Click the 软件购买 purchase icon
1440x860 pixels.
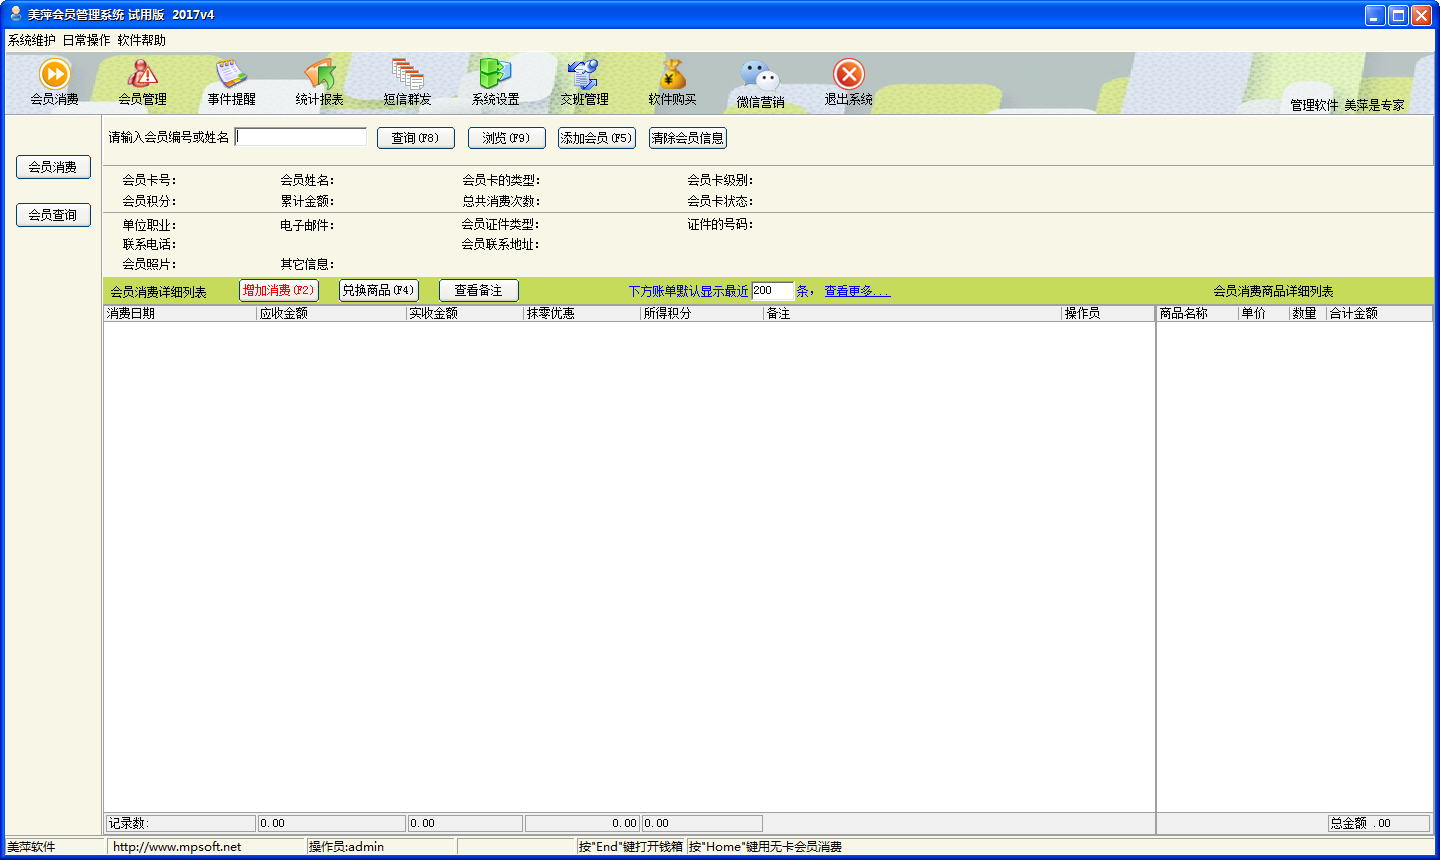point(675,82)
